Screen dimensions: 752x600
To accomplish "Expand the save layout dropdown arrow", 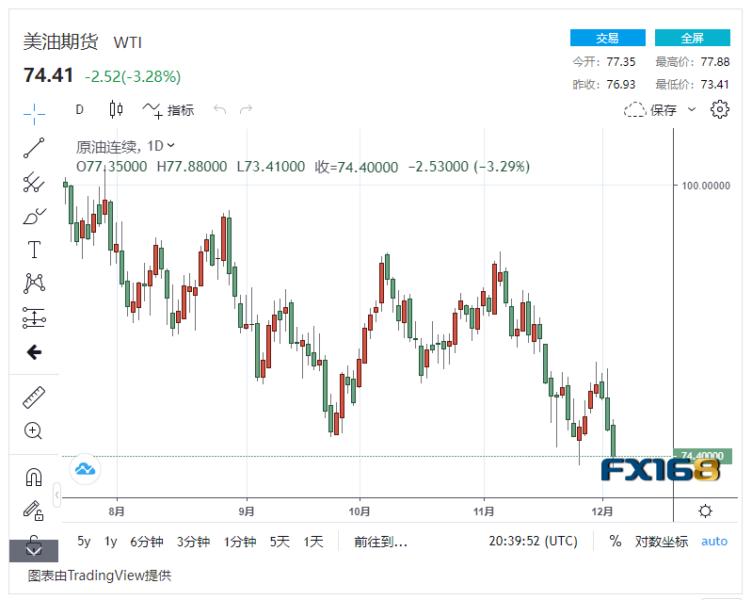I will 692,109.
